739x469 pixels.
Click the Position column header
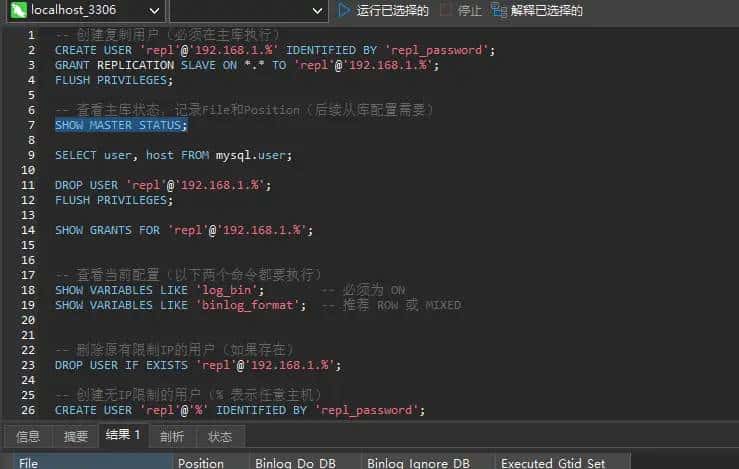pos(211,462)
